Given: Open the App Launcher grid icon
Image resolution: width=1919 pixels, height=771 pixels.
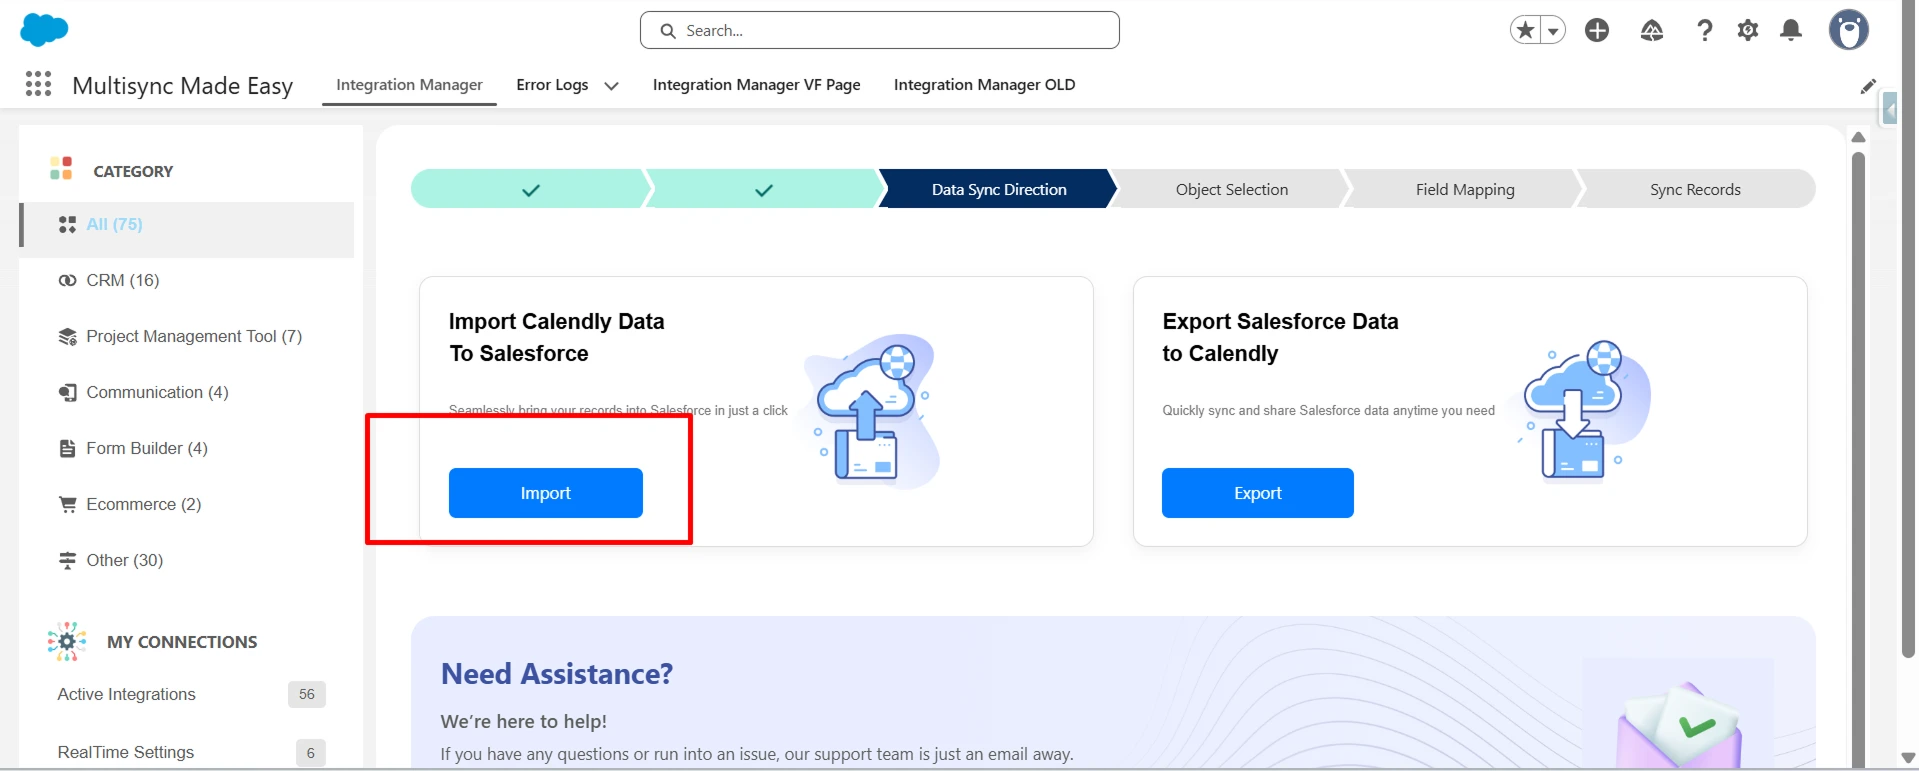Looking at the screenshot, I should [38, 84].
